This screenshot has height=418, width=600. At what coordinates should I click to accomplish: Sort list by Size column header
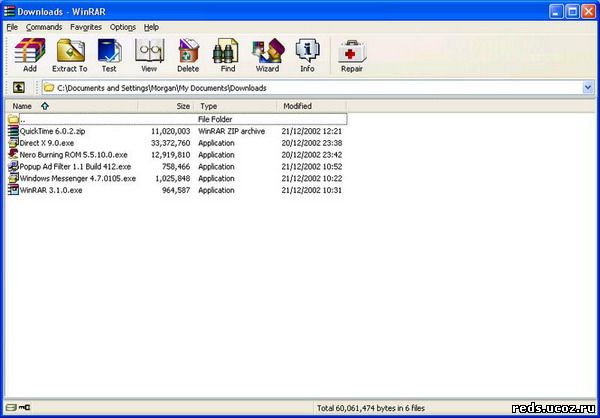(166, 106)
